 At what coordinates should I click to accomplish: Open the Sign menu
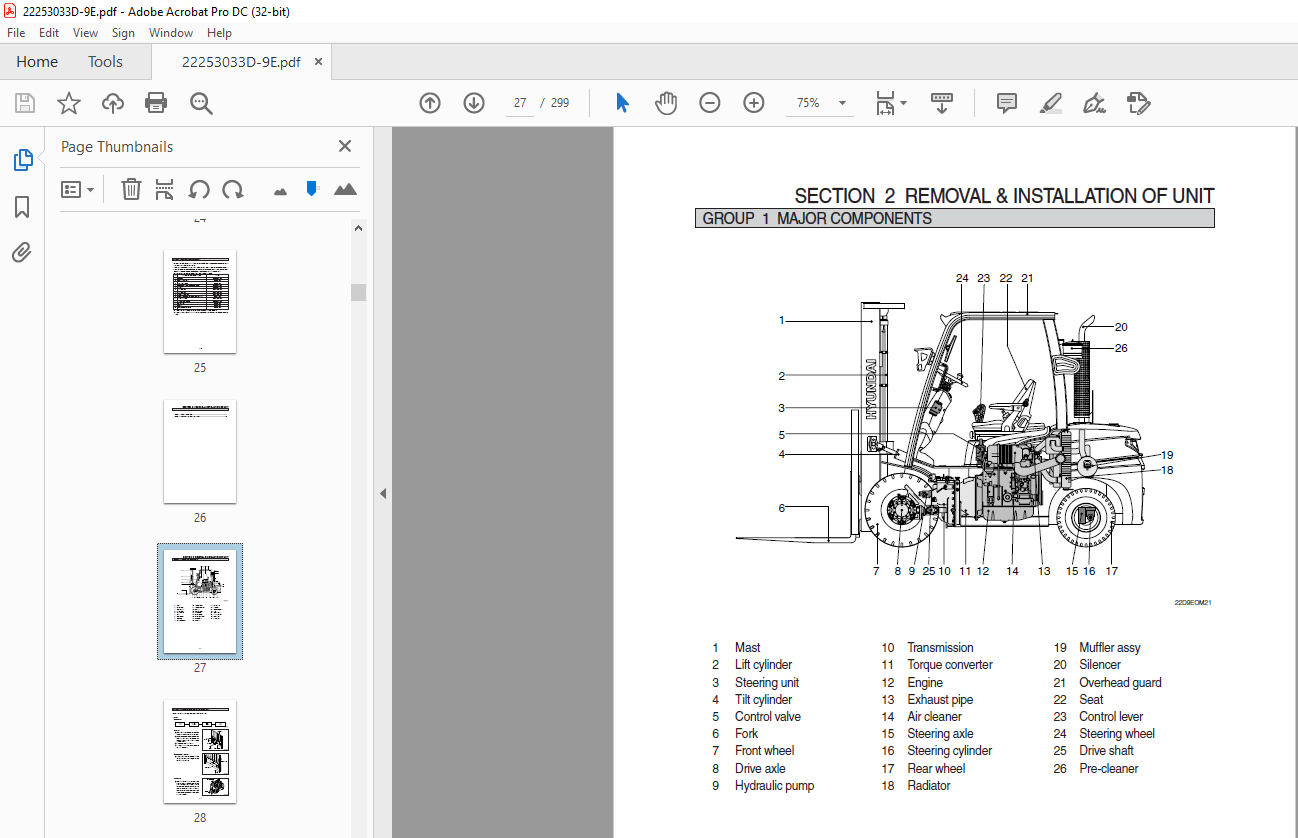pyautogui.click(x=123, y=33)
